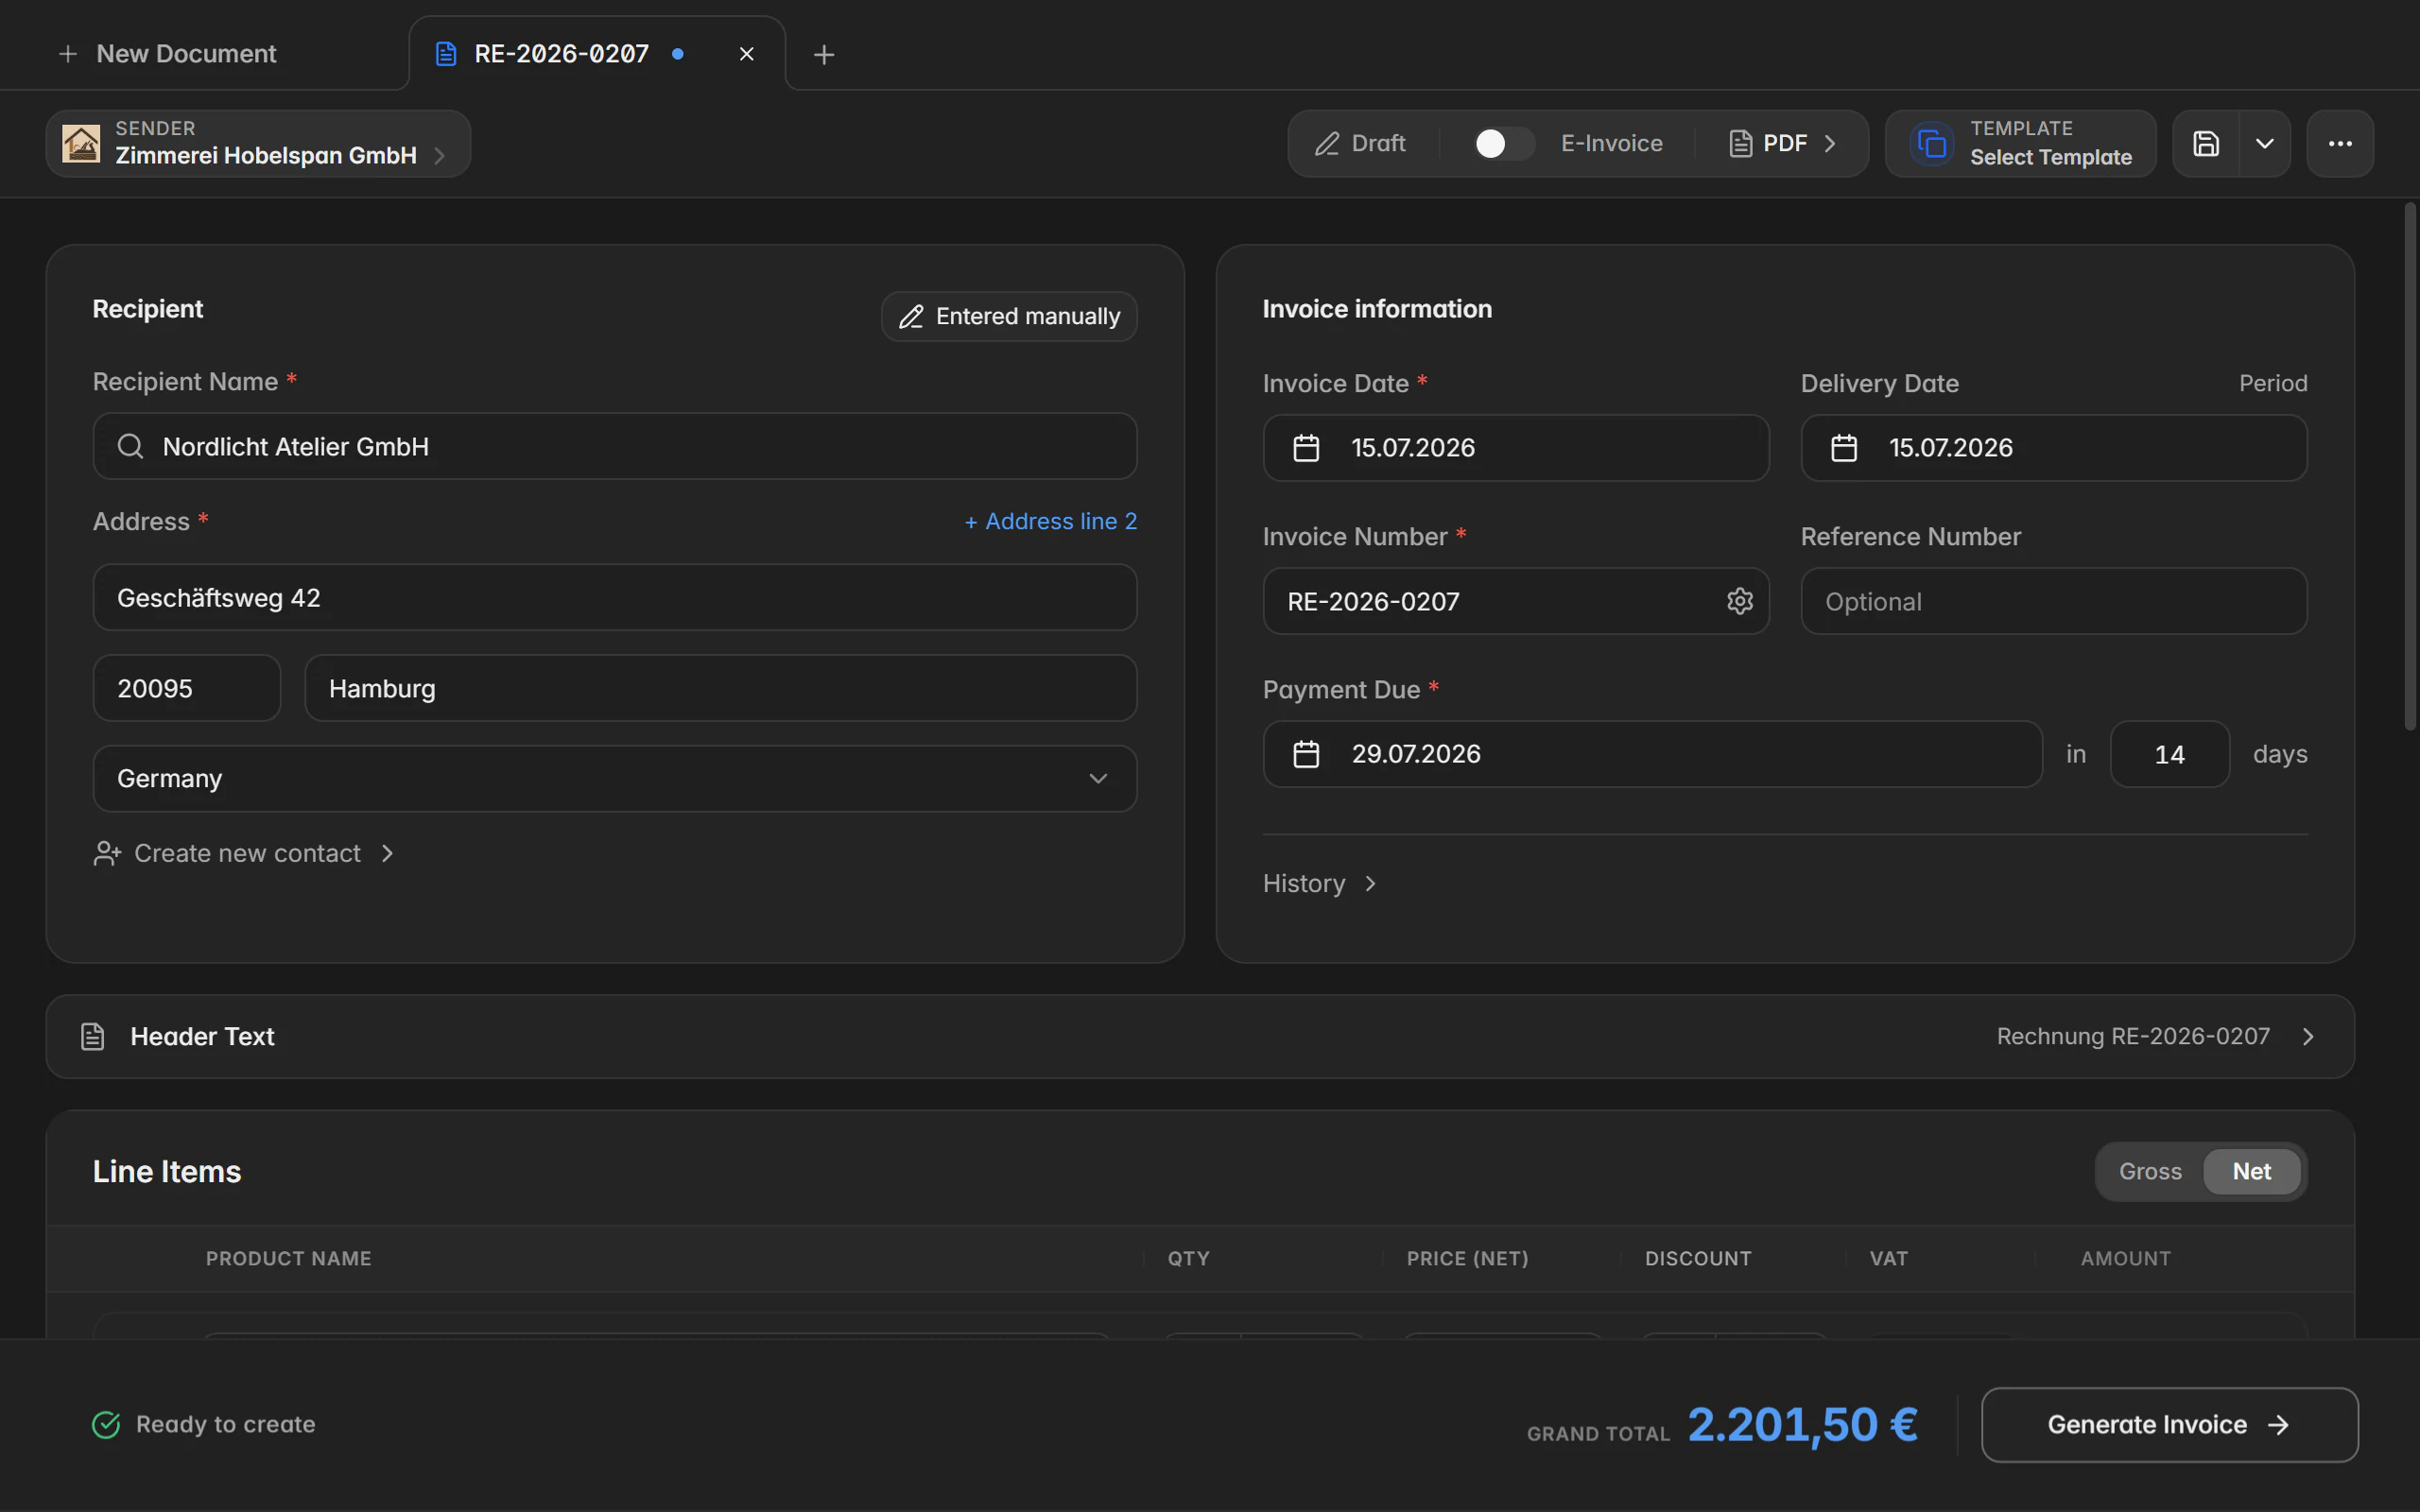The height and width of the screenshot is (1512, 2420).
Task: Click the Ready to create check icon
Action: pyautogui.click(x=106, y=1424)
